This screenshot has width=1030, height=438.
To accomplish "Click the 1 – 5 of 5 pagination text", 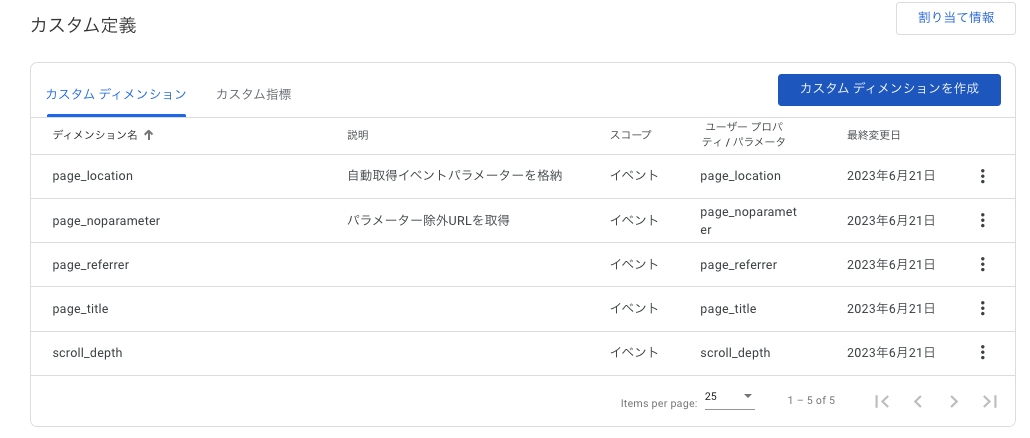I will [x=811, y=401].
